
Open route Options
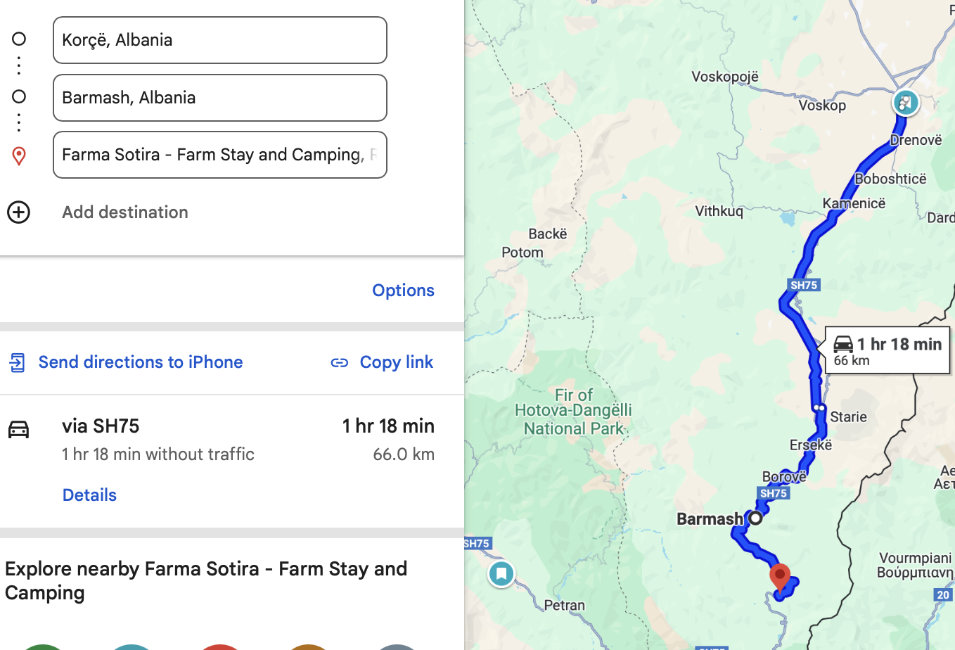(403, 290)
